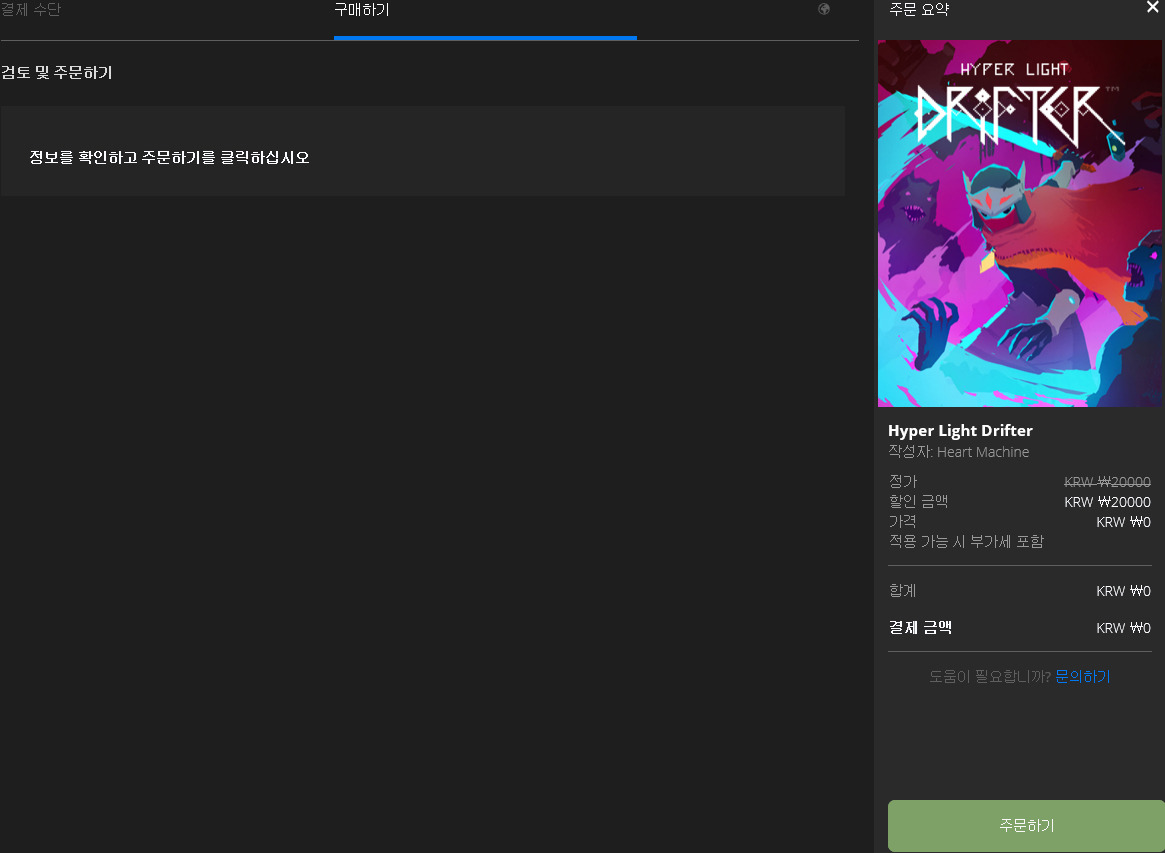The width and height of the screenshot is (1165, 853).
Task: Click the 주문 요약 panel heading
Action: (x=919, y=10)
